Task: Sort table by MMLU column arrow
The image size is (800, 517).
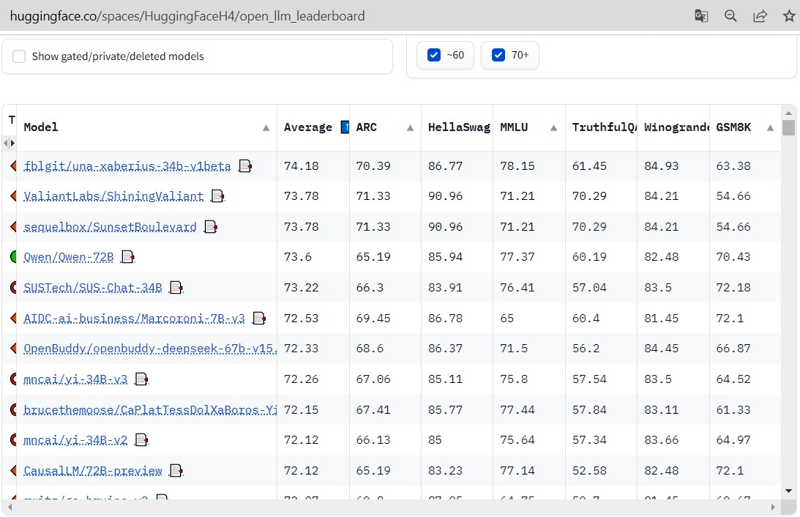Action: coord(554,128)
